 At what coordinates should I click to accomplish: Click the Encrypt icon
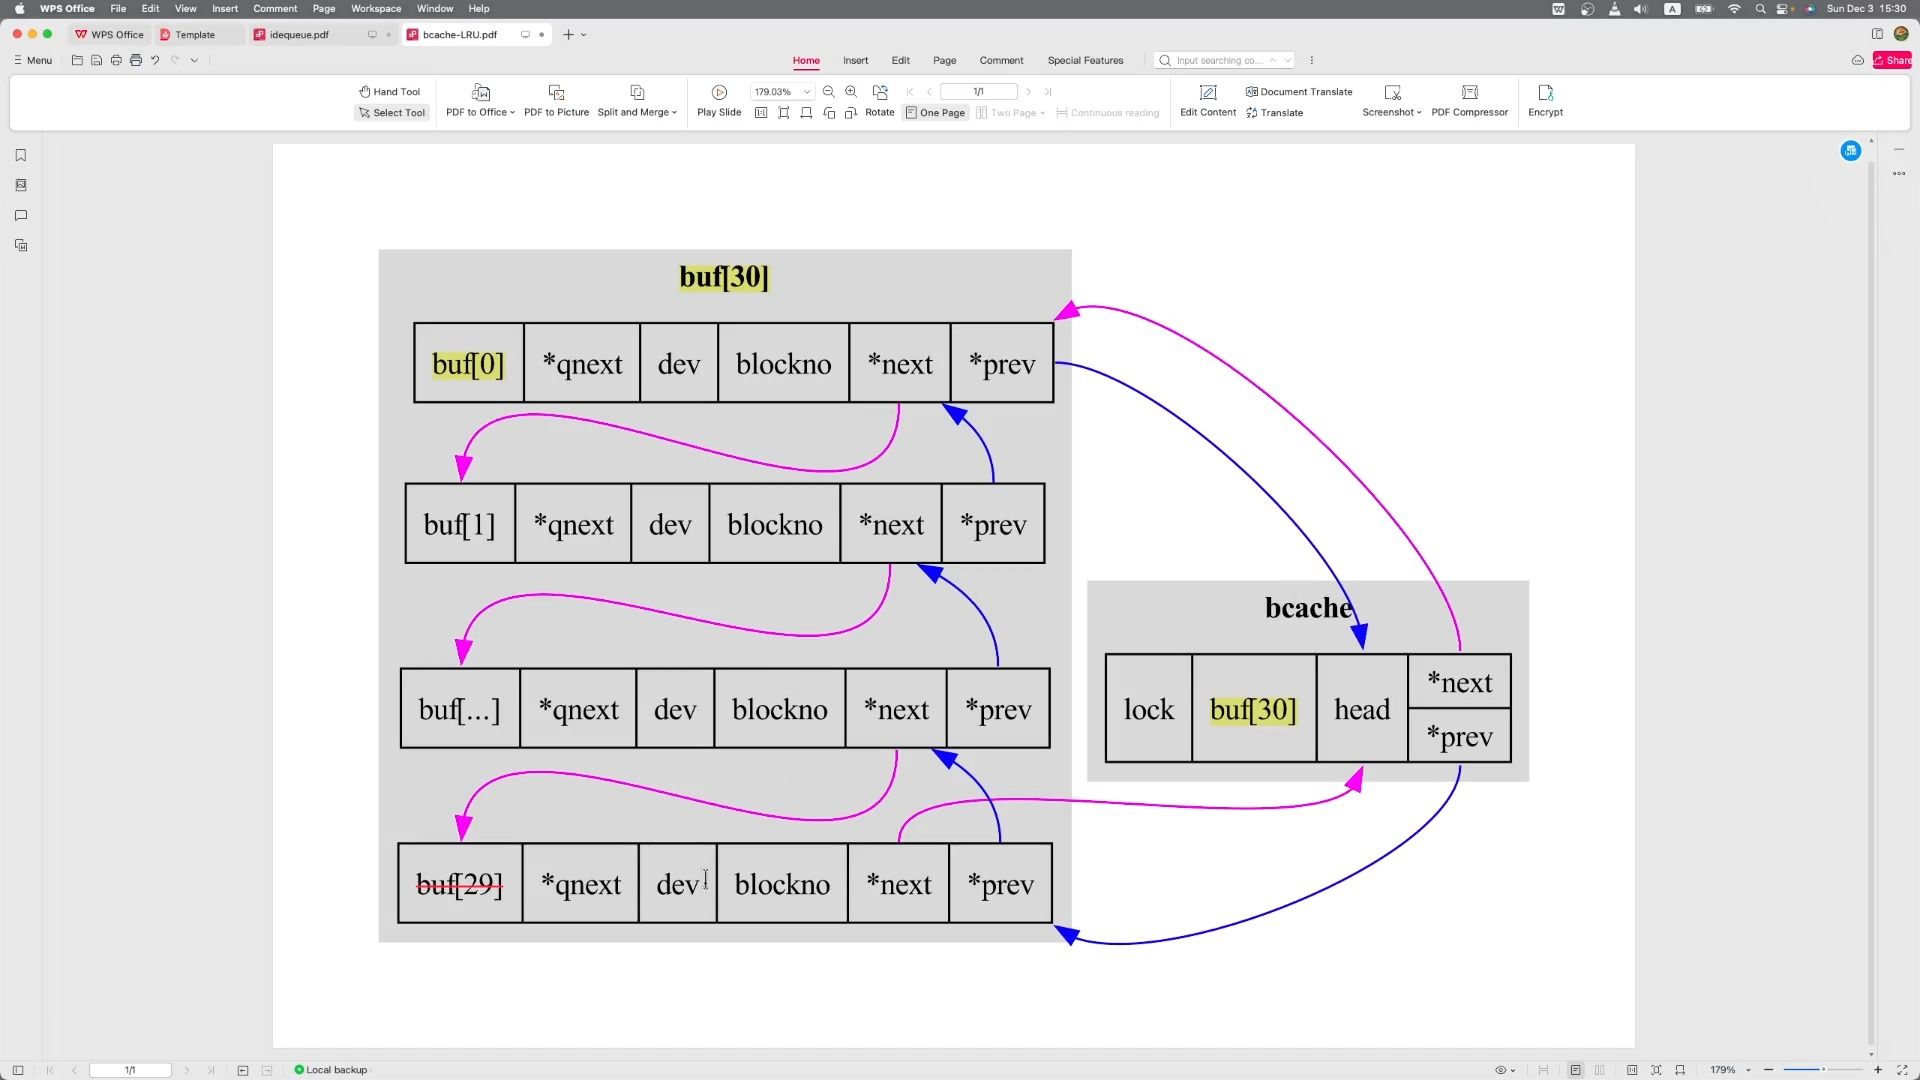click(x=1545, y=92)
